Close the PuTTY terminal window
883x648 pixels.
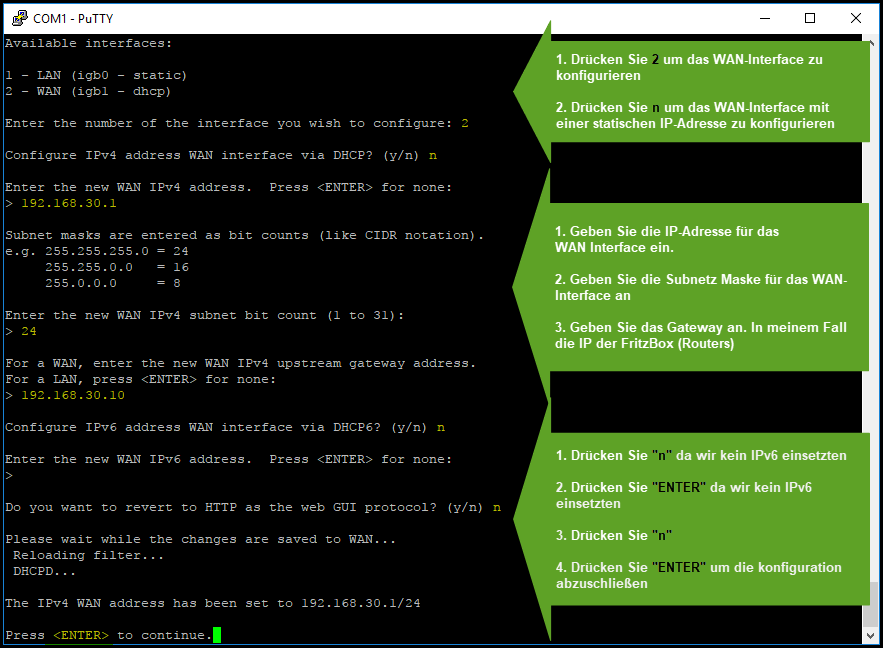coord(857,17)
